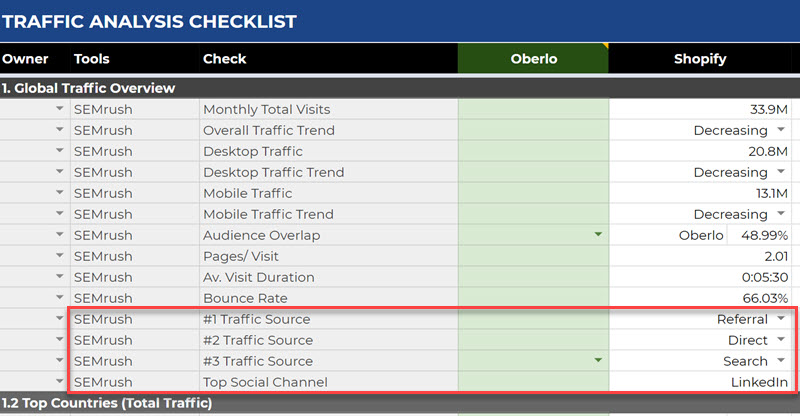Screen dimensions: 800x416
Task: Select the Oberlo column header
Action: click(532, 59)
